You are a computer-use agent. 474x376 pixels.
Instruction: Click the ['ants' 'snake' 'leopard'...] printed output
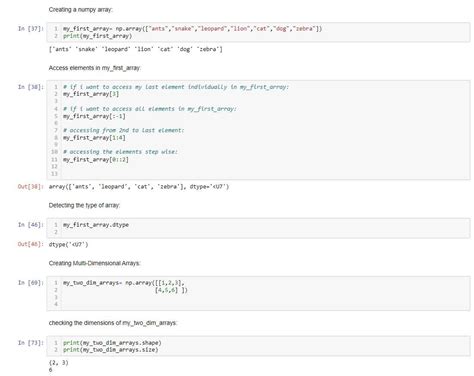[x=135, y=49]
